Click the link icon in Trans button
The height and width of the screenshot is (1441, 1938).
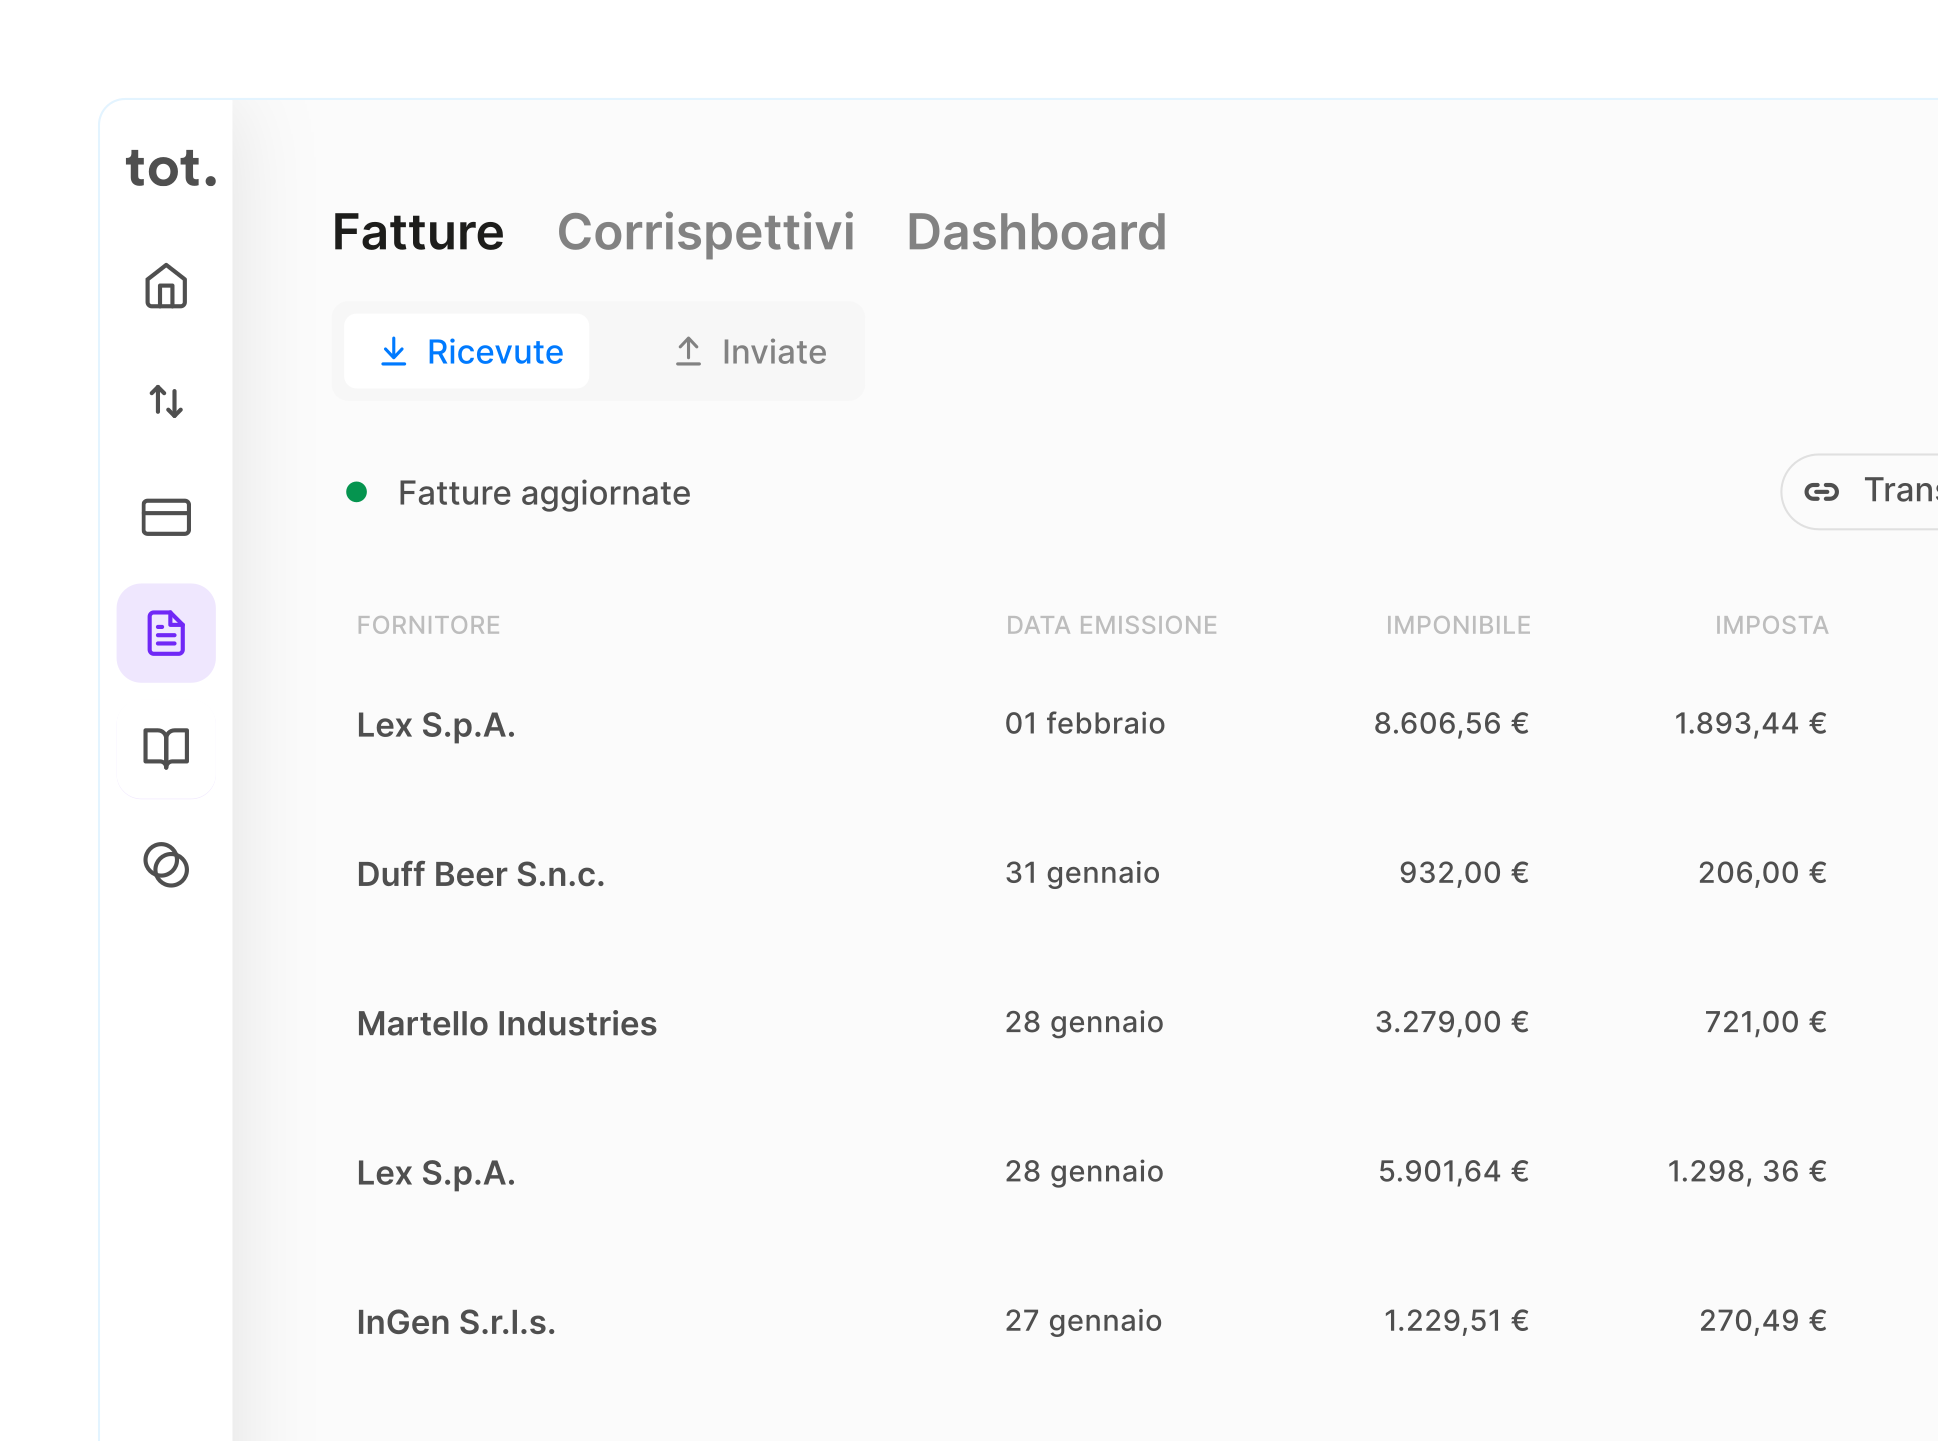[1821, 492]
